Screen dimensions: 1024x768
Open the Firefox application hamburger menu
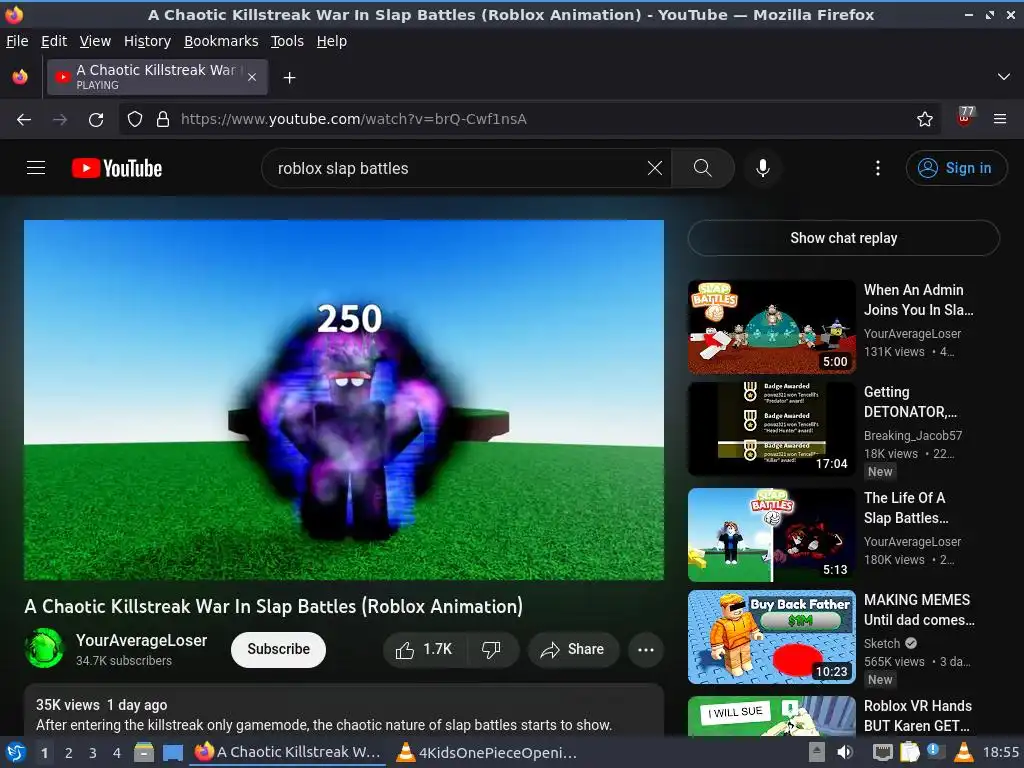pos(1000,120)
